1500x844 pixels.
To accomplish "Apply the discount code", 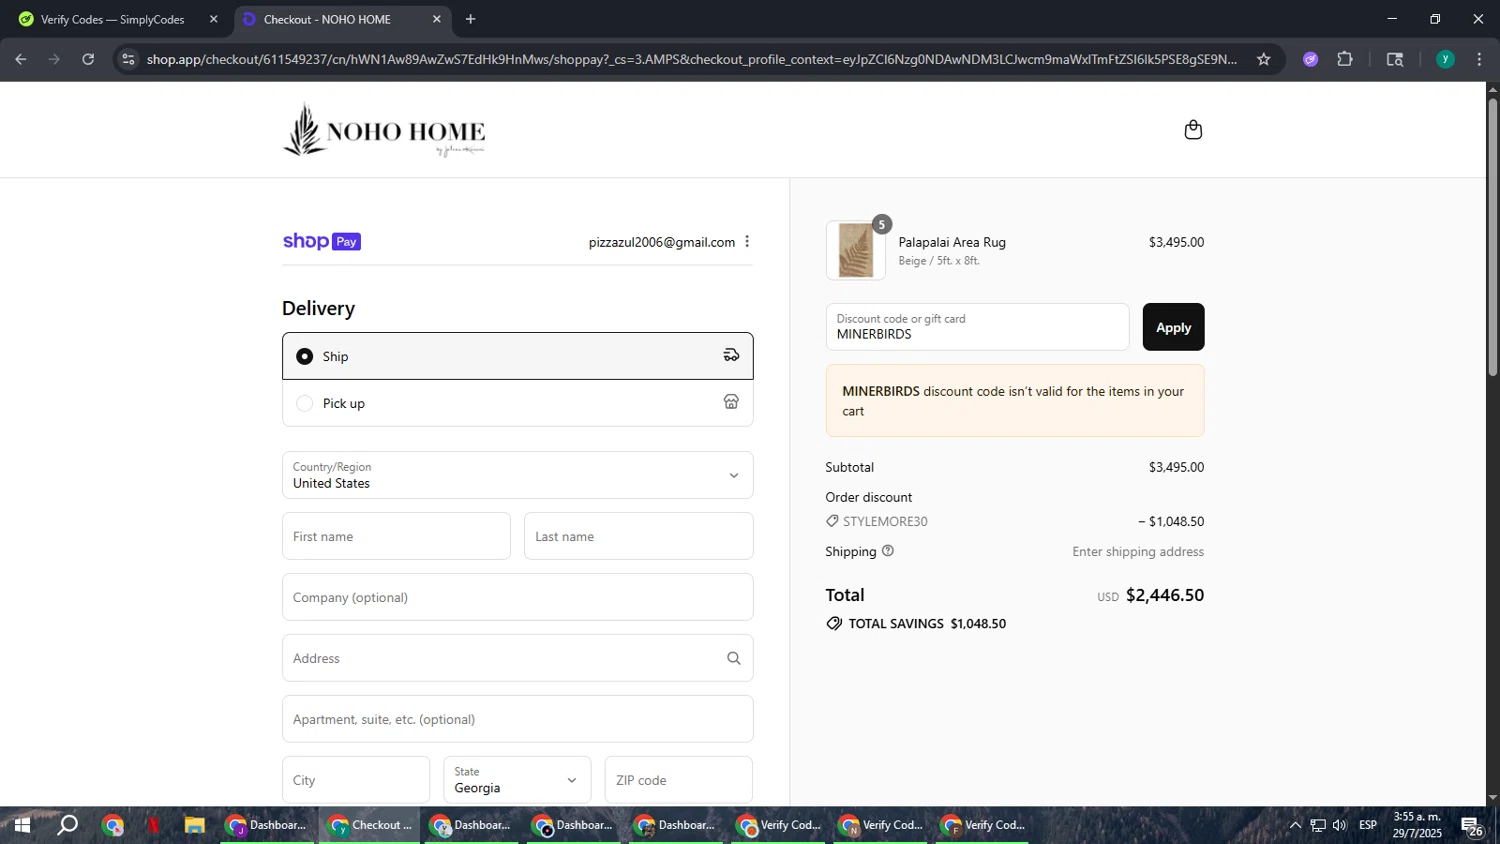I will [1173, 327].
